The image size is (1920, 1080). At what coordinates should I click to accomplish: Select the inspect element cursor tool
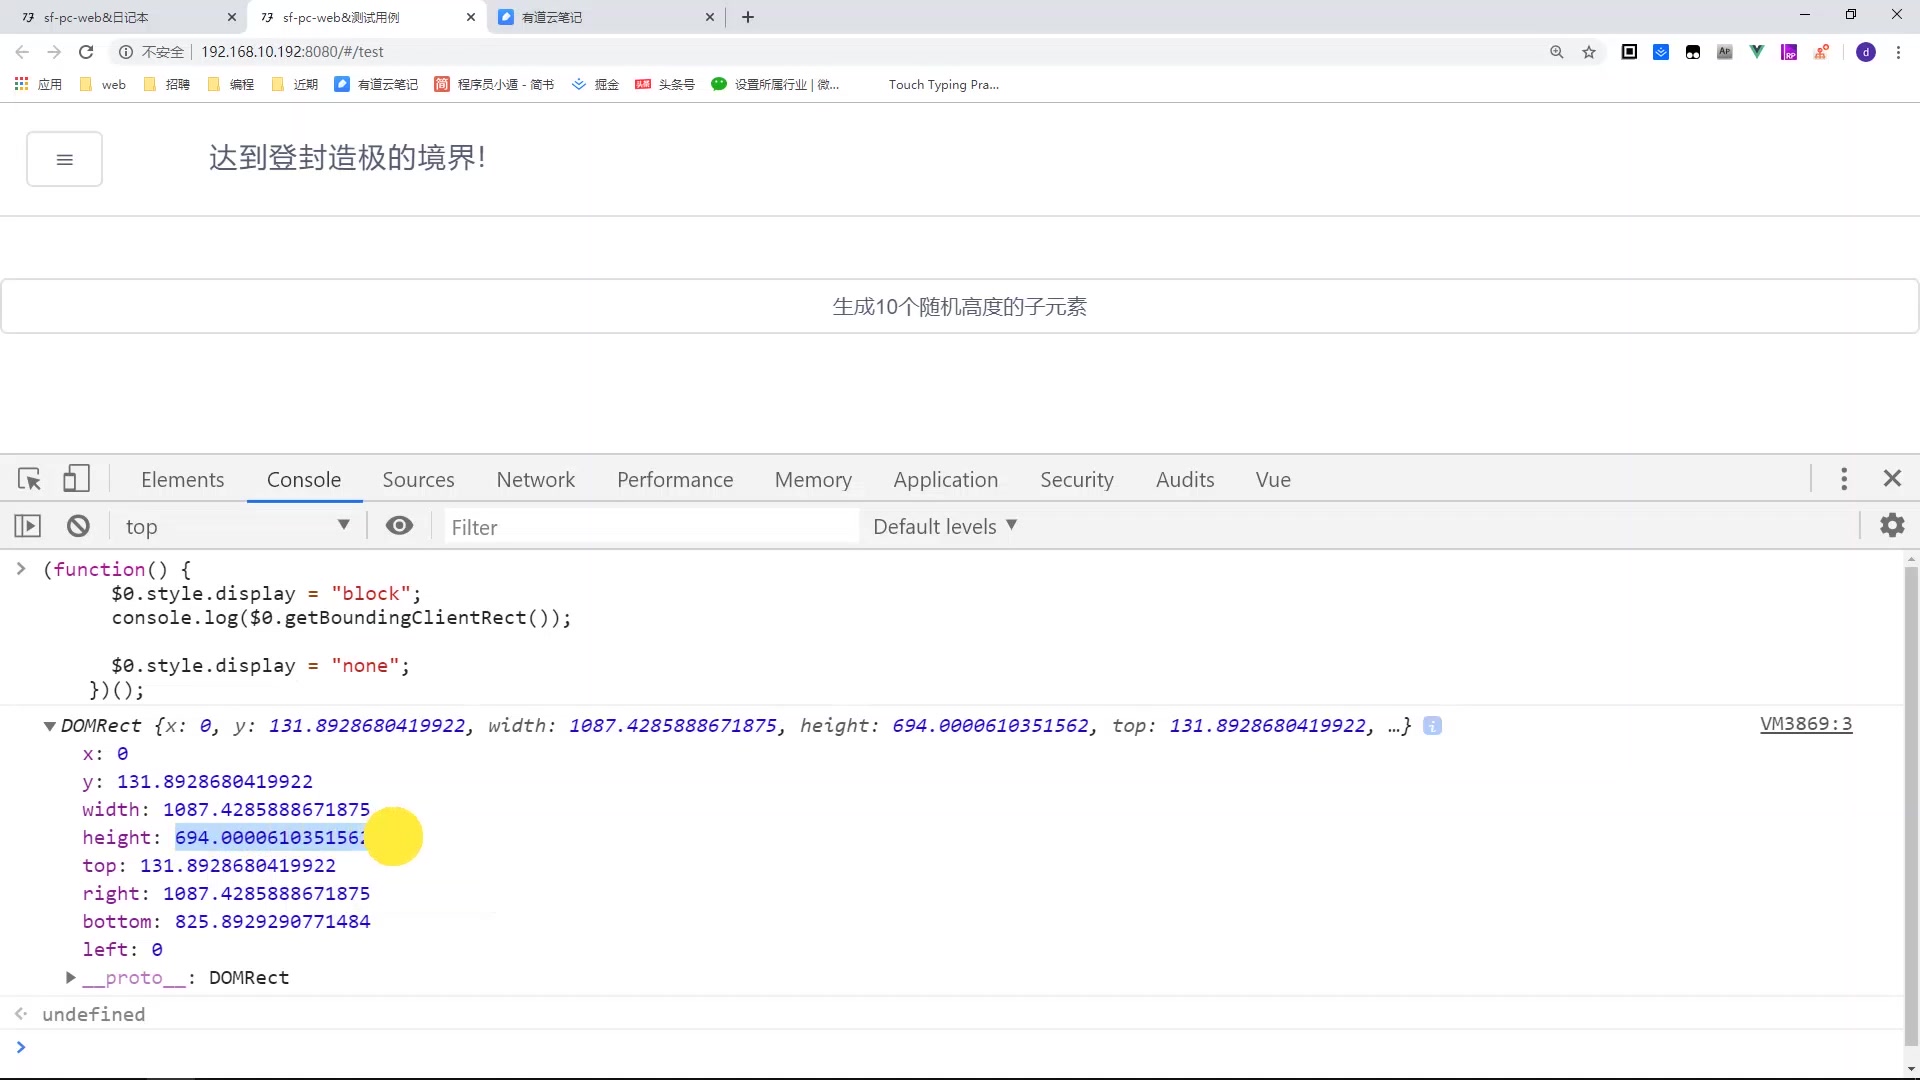[30, 479]
